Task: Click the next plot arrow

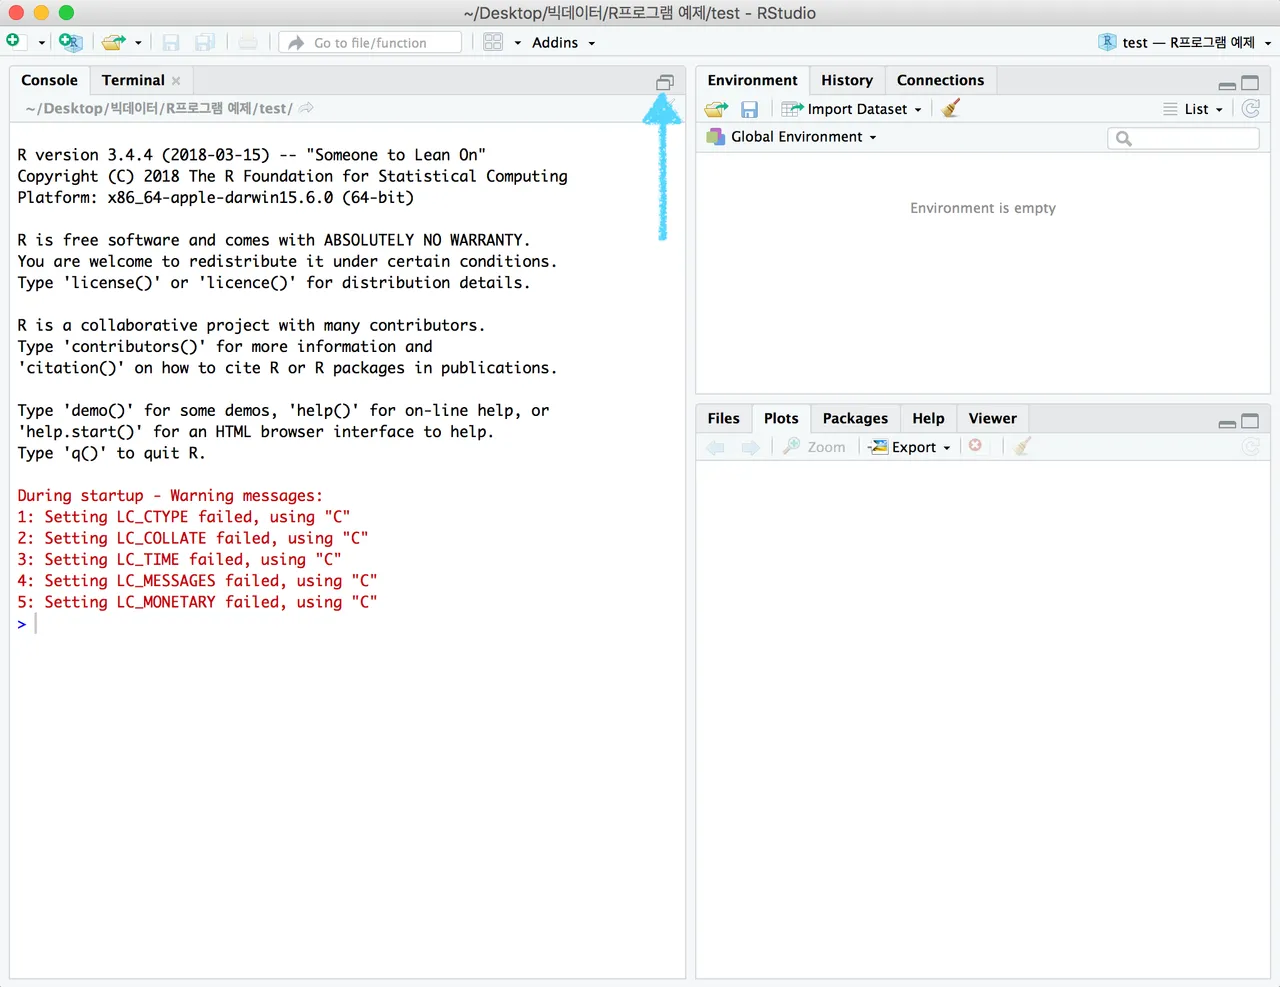Action: [750, 447]
